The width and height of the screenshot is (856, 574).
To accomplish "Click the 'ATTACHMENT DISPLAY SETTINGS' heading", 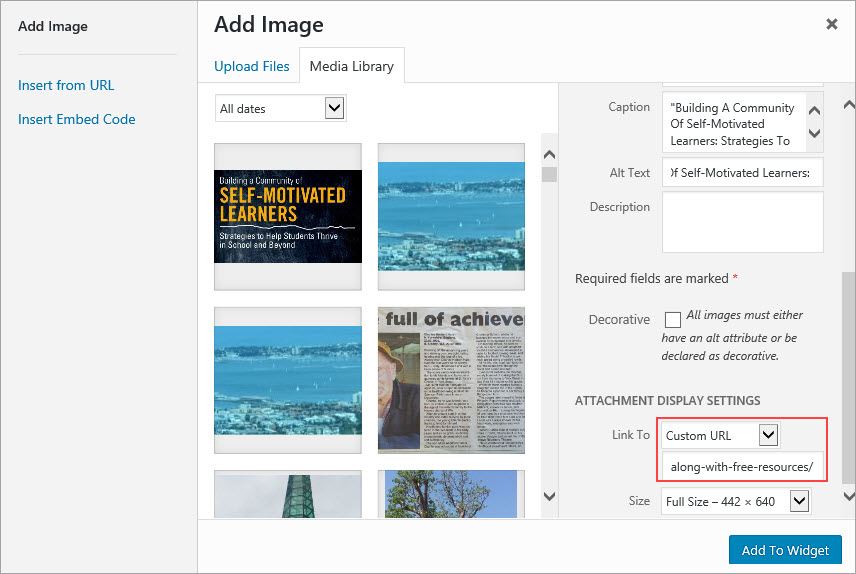I will (x=667, y=400).
